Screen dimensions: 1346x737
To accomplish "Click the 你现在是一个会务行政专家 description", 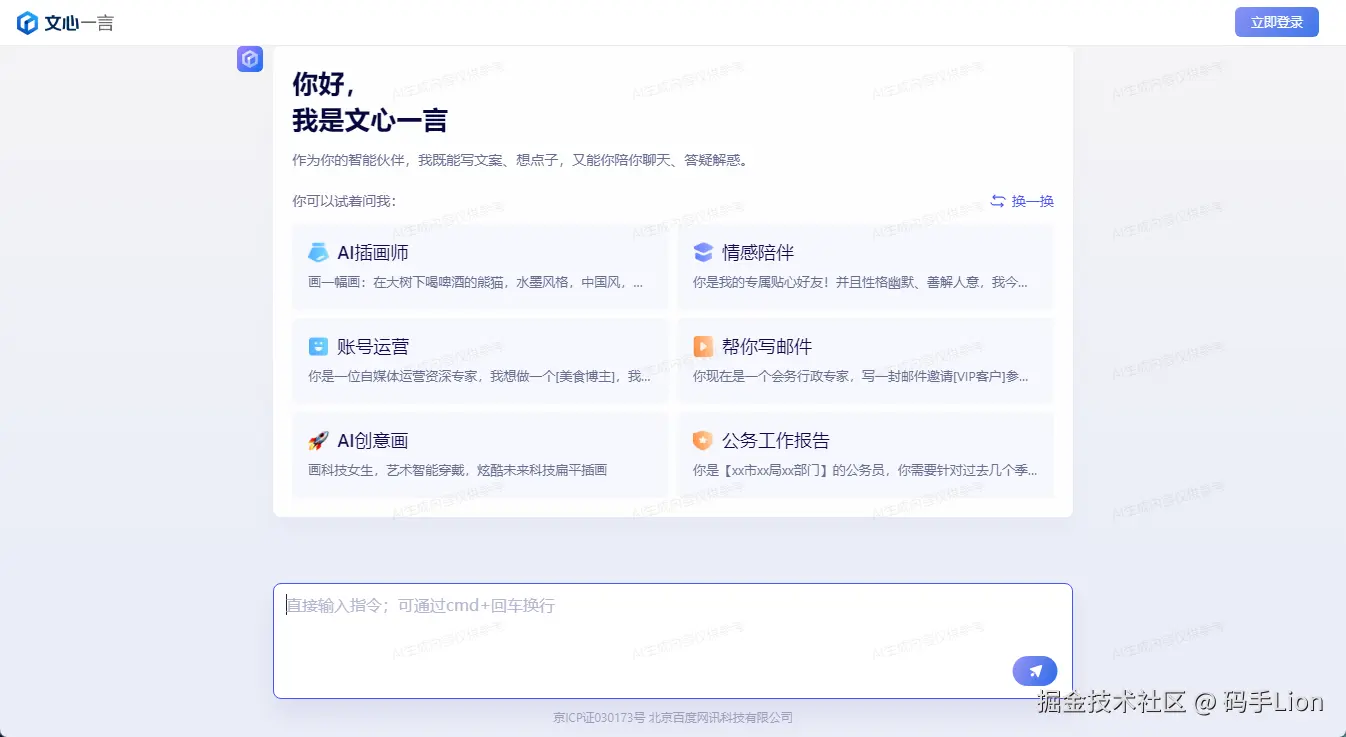I will (861, 376).
